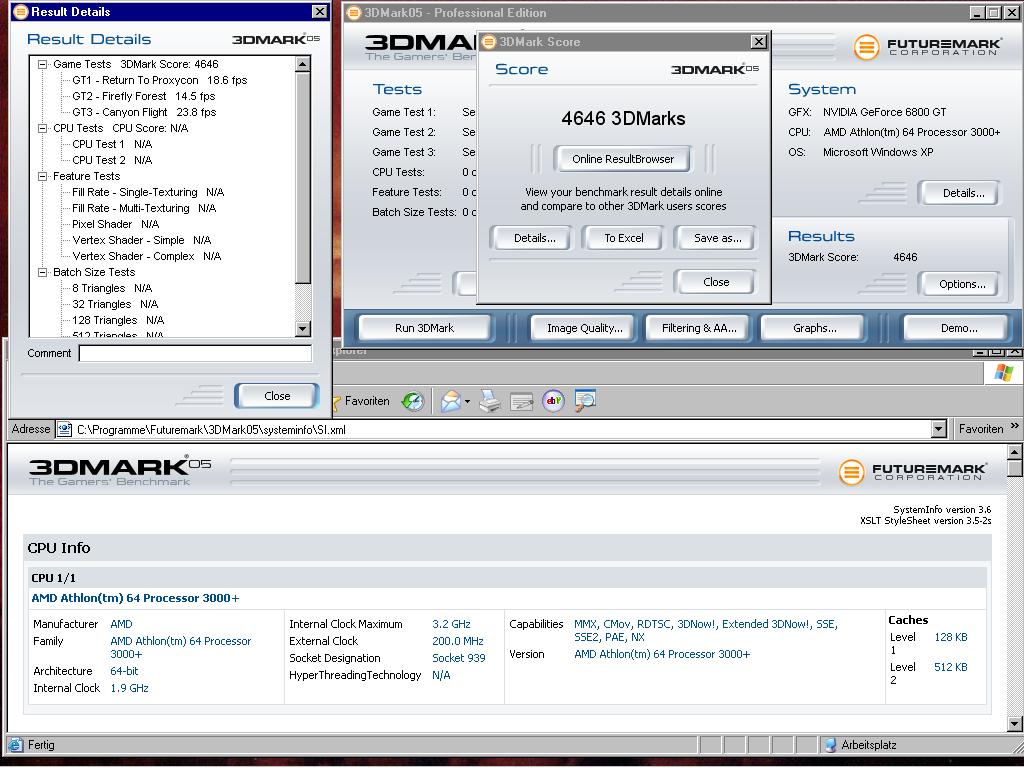Click Save as... button
1024x768 pixels.
[x=717, y=238]
